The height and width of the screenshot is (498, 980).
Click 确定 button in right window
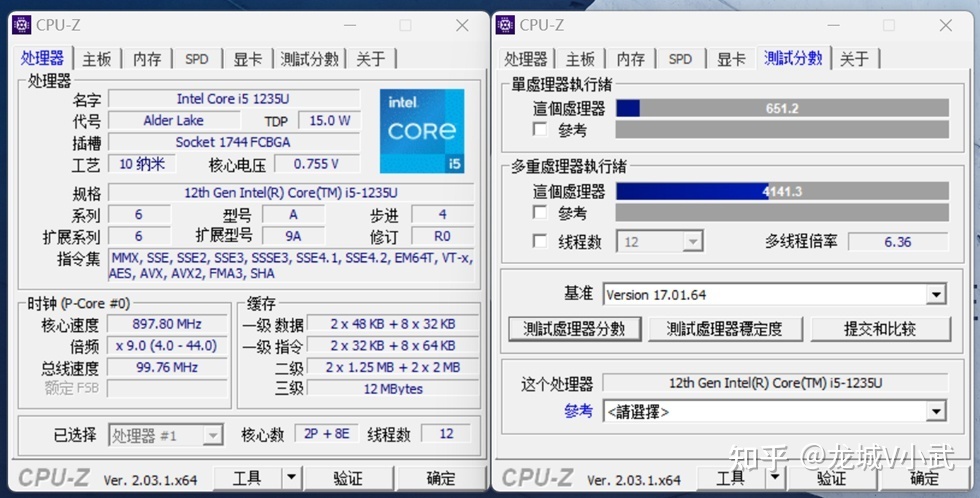coord(924,479)
